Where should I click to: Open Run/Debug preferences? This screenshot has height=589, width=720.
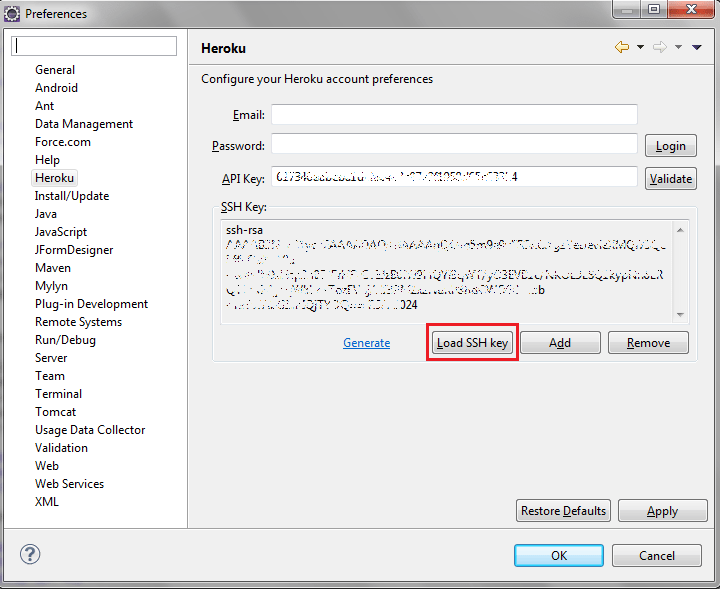click(x=65, y=340)
